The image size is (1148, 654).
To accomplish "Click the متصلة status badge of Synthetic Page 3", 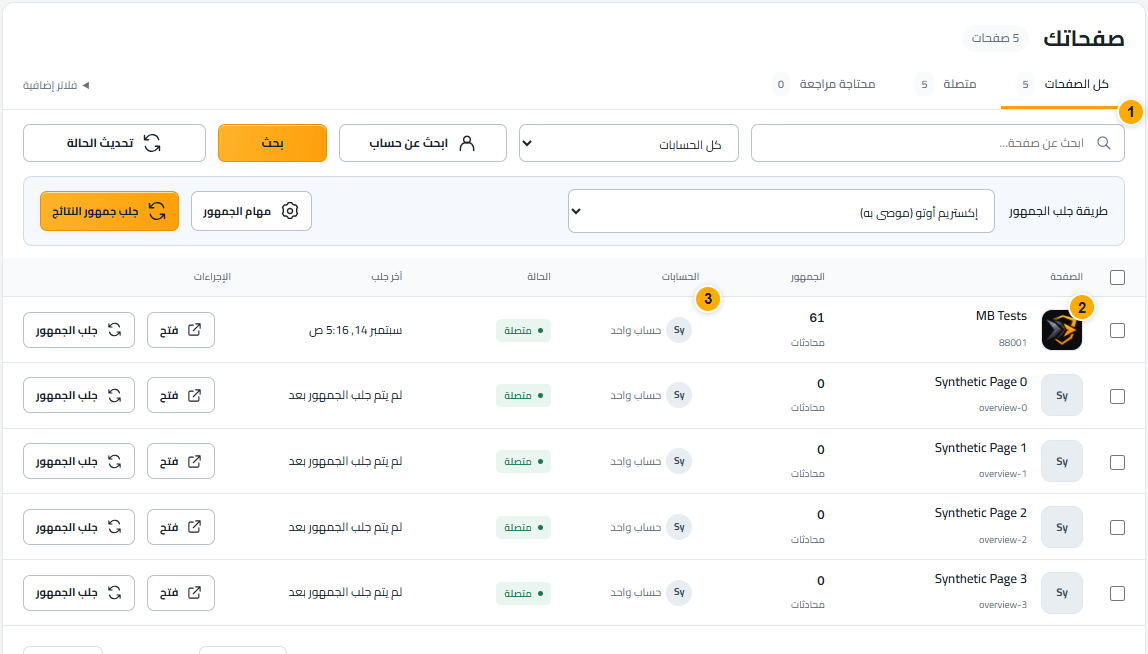I will click(x=523, y=593).
